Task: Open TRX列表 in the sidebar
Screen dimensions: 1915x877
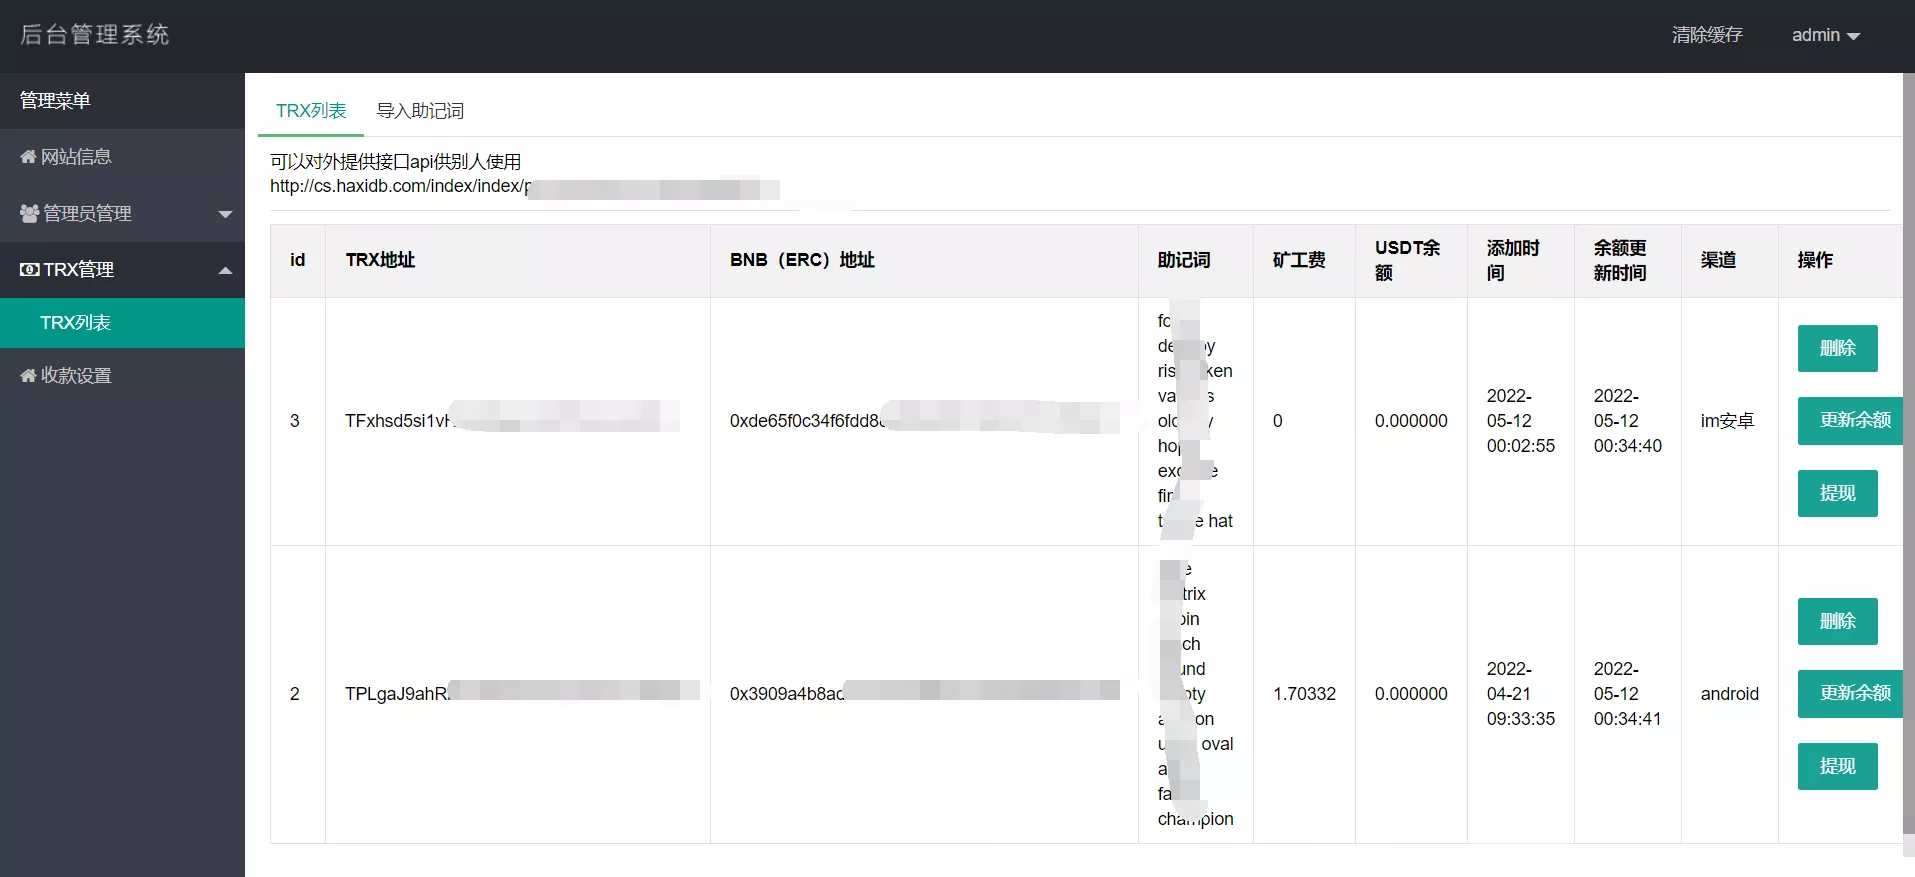Action: point(76,323)
